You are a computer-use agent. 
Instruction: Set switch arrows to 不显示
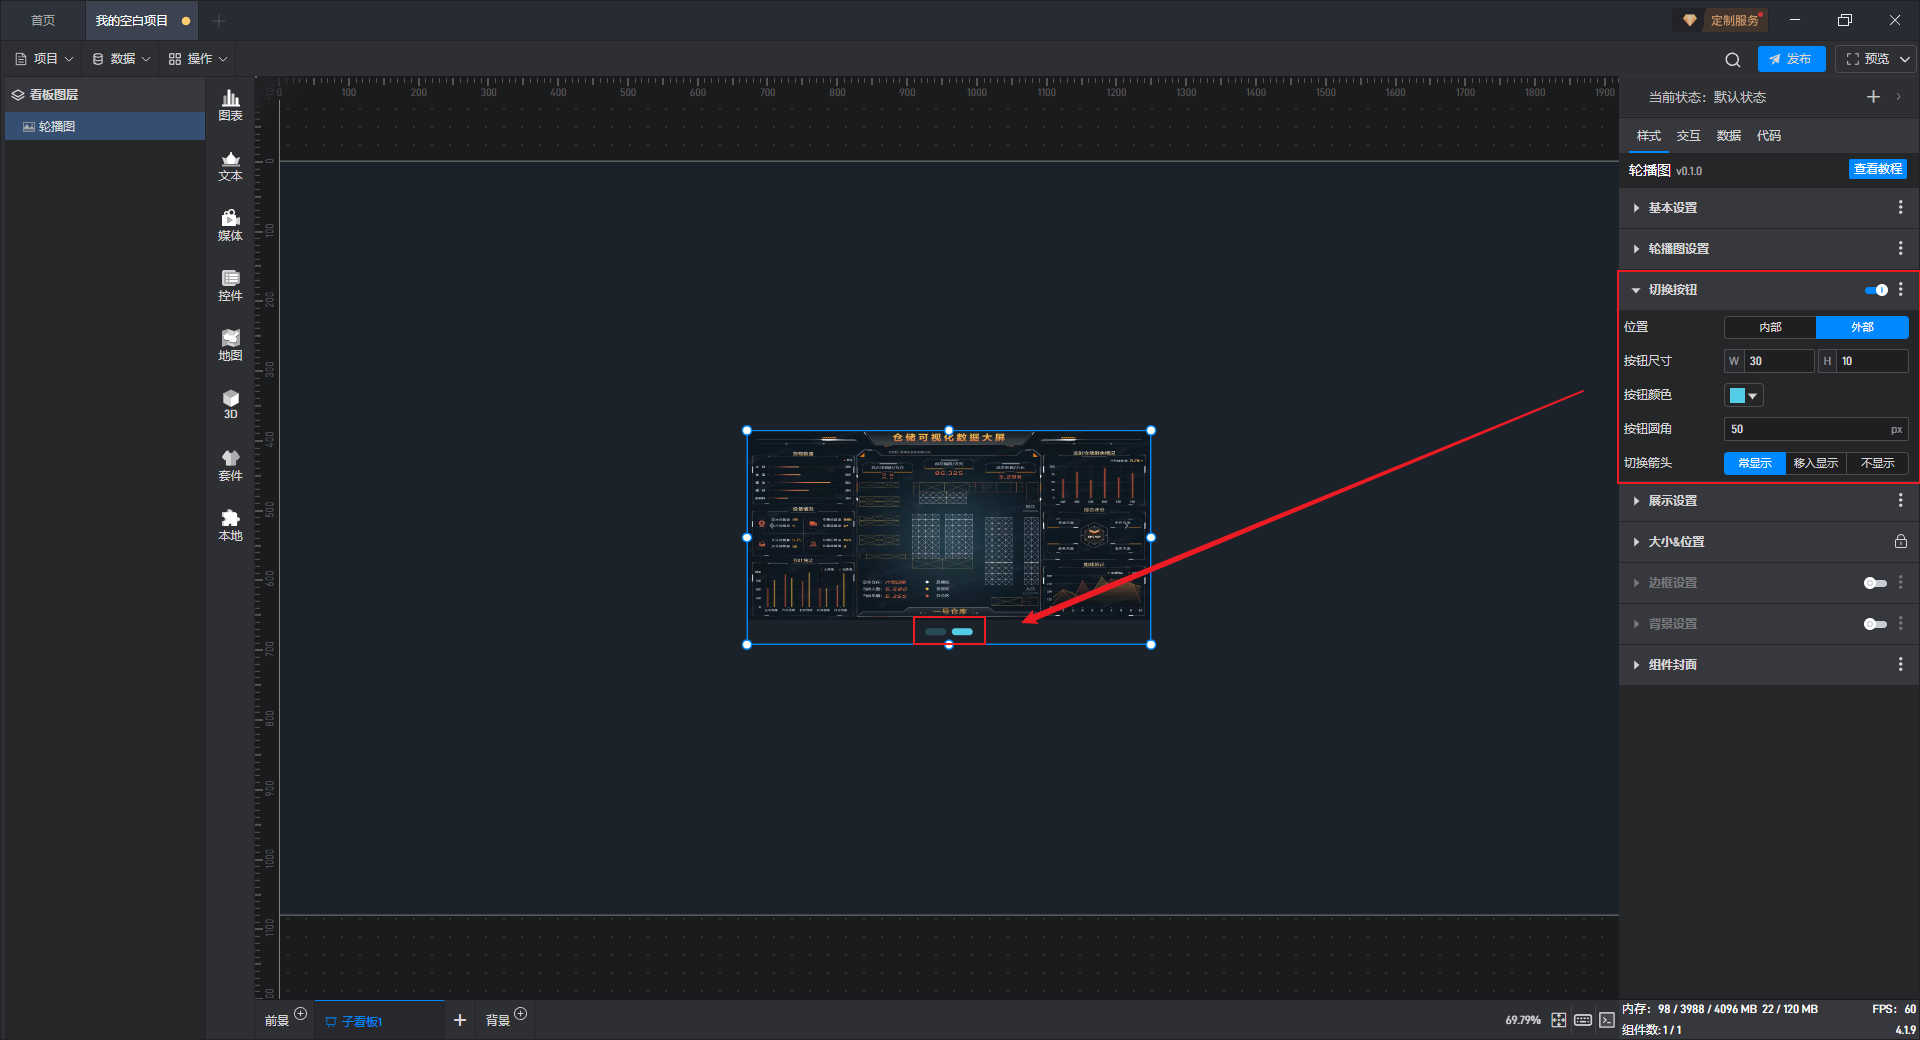click(x=1878, y=463)
